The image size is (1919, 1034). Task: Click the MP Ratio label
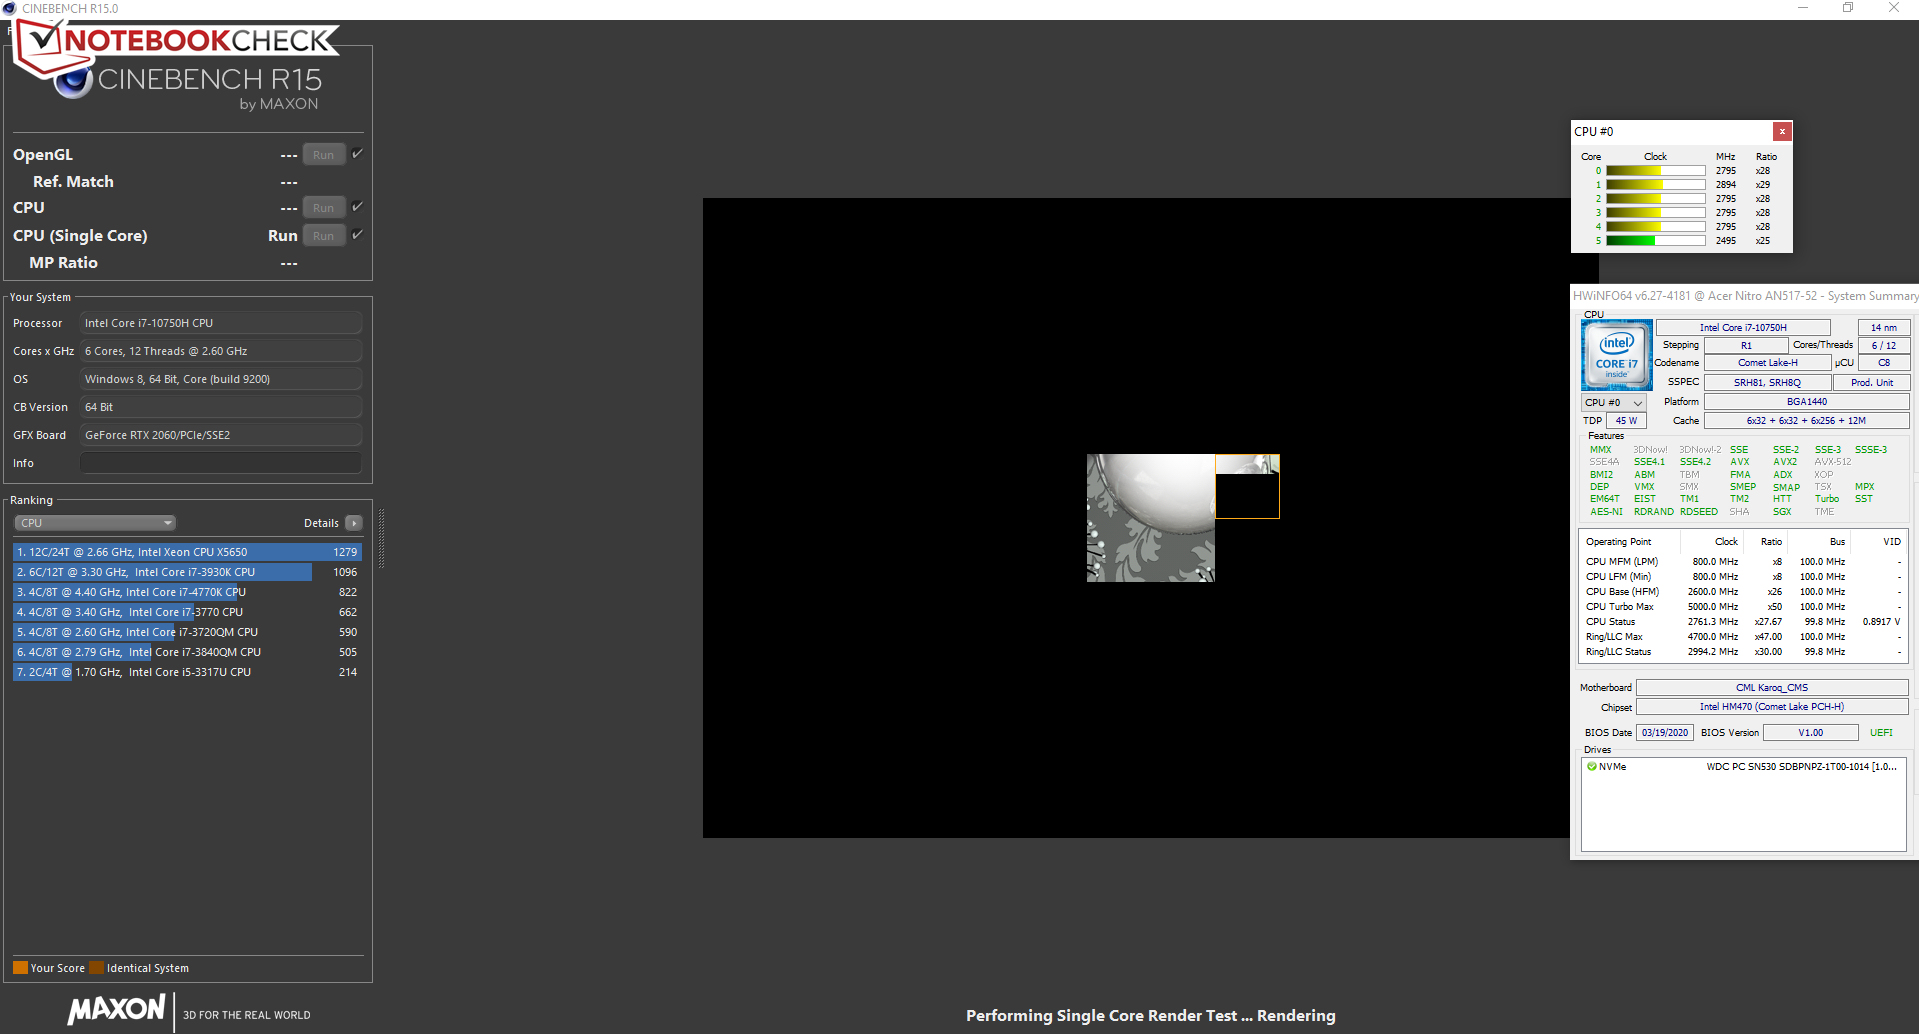click(63, 262)
